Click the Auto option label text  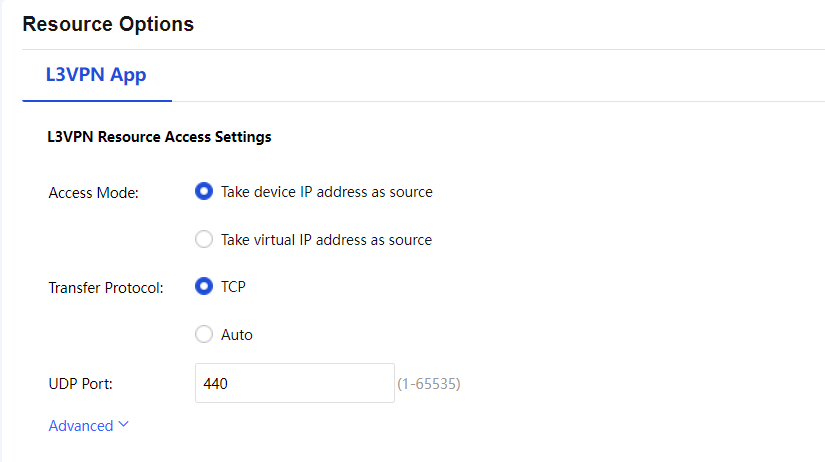[237, 335]
